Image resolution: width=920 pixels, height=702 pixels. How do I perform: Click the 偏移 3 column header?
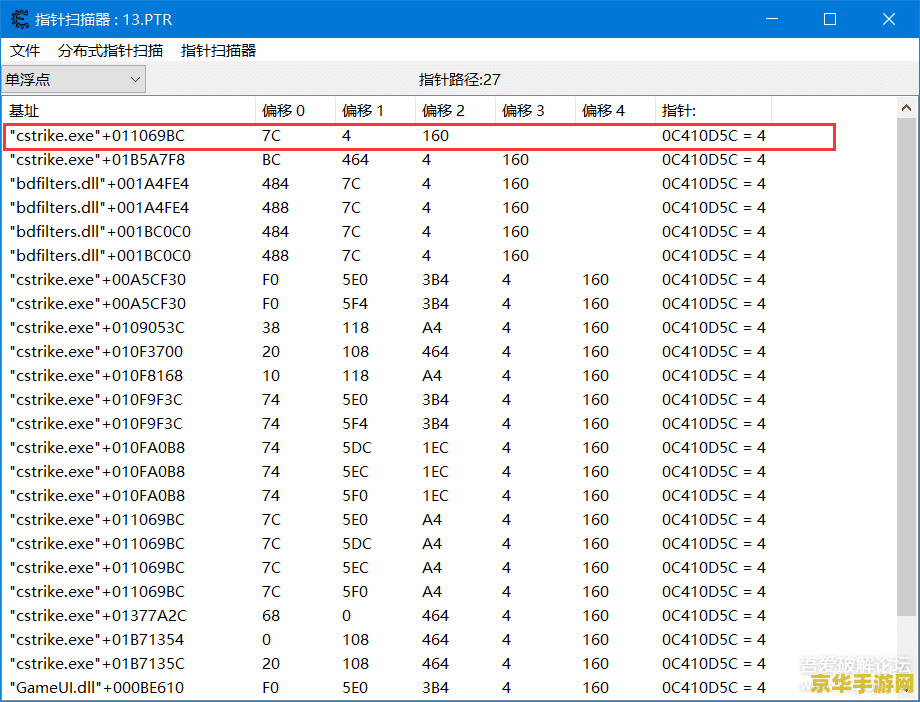534,110
